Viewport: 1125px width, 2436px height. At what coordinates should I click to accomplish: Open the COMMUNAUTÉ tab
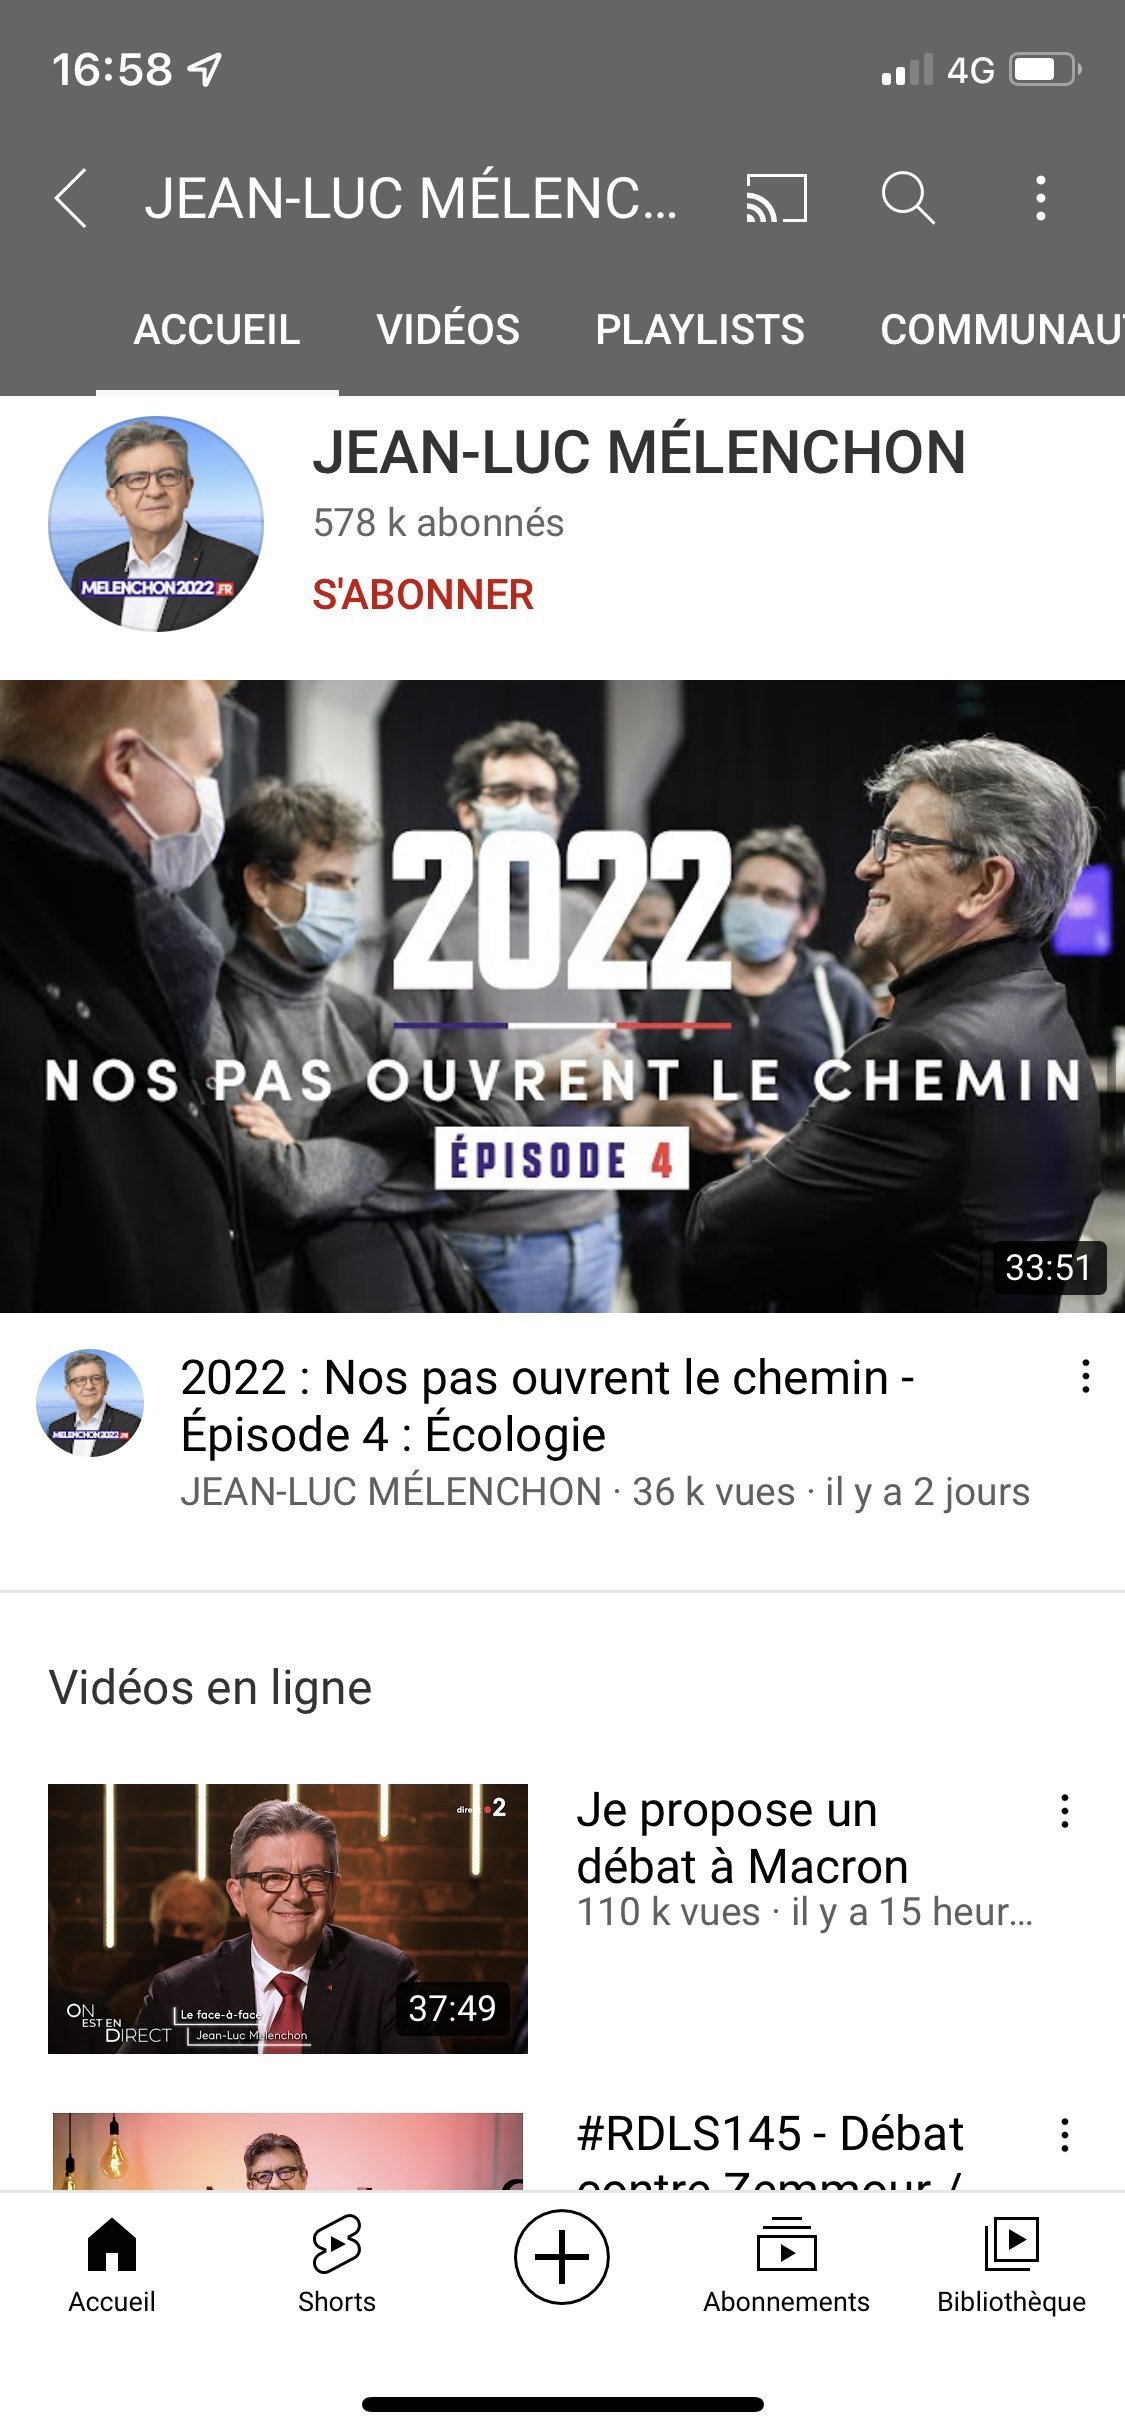(1002, 330)
